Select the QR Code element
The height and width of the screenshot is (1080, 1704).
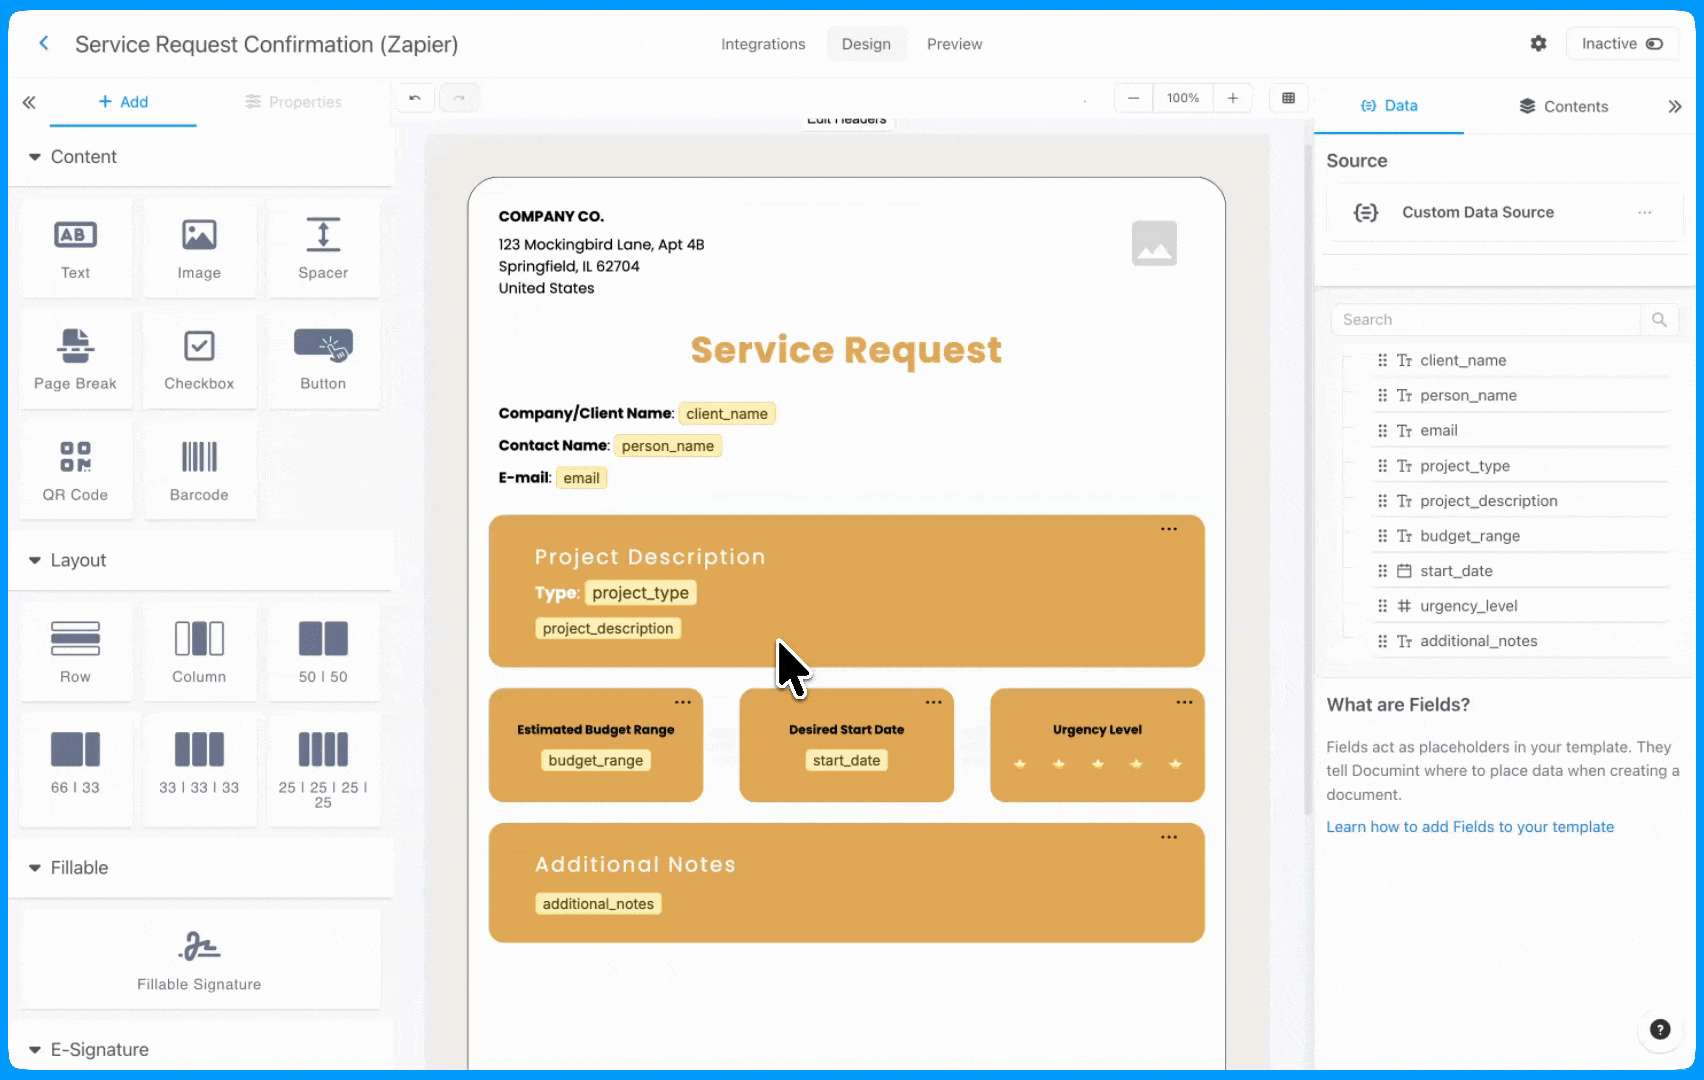tap(75, 470)
